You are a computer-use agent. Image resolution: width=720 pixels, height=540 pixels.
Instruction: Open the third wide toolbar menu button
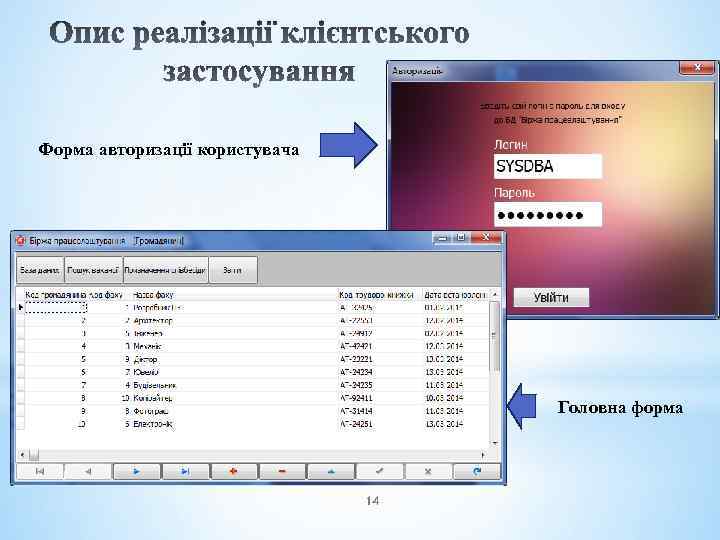coord(165,270)
